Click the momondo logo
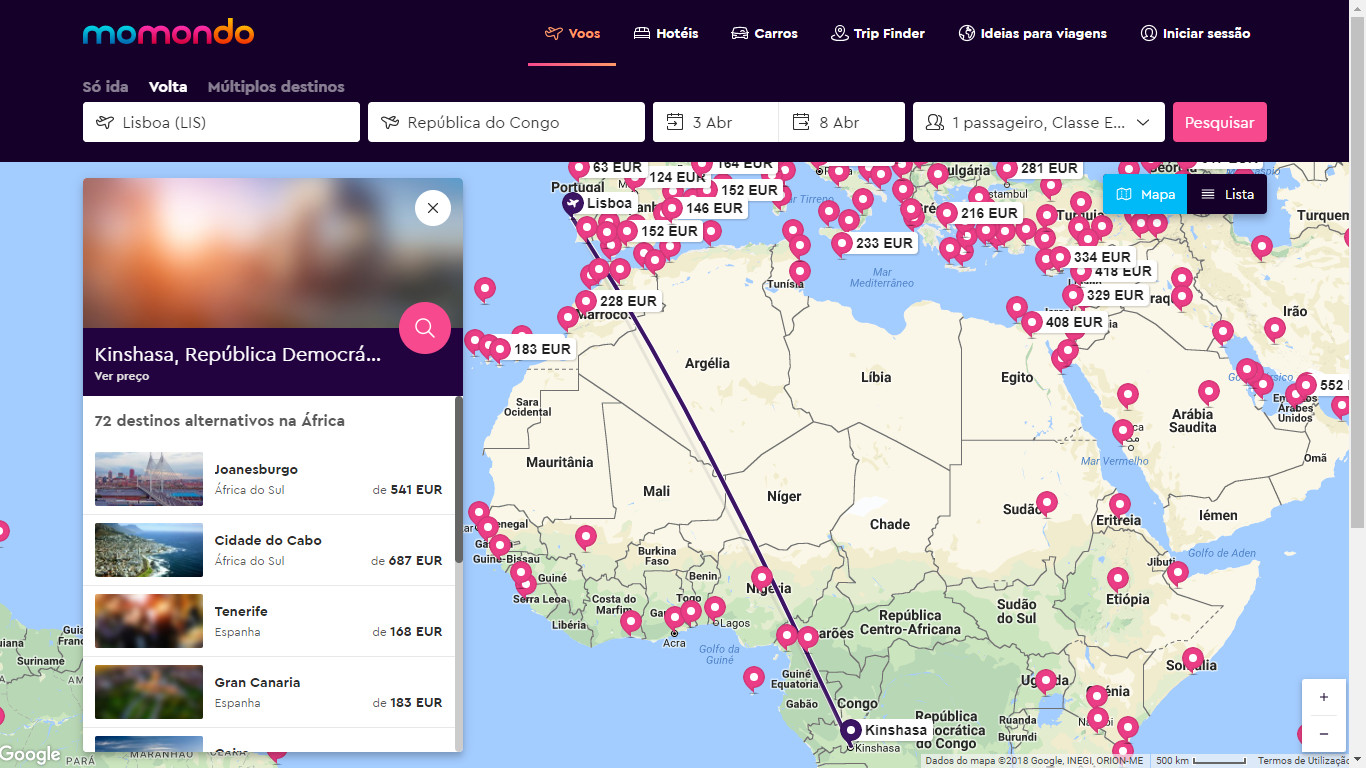 (168, 33)
